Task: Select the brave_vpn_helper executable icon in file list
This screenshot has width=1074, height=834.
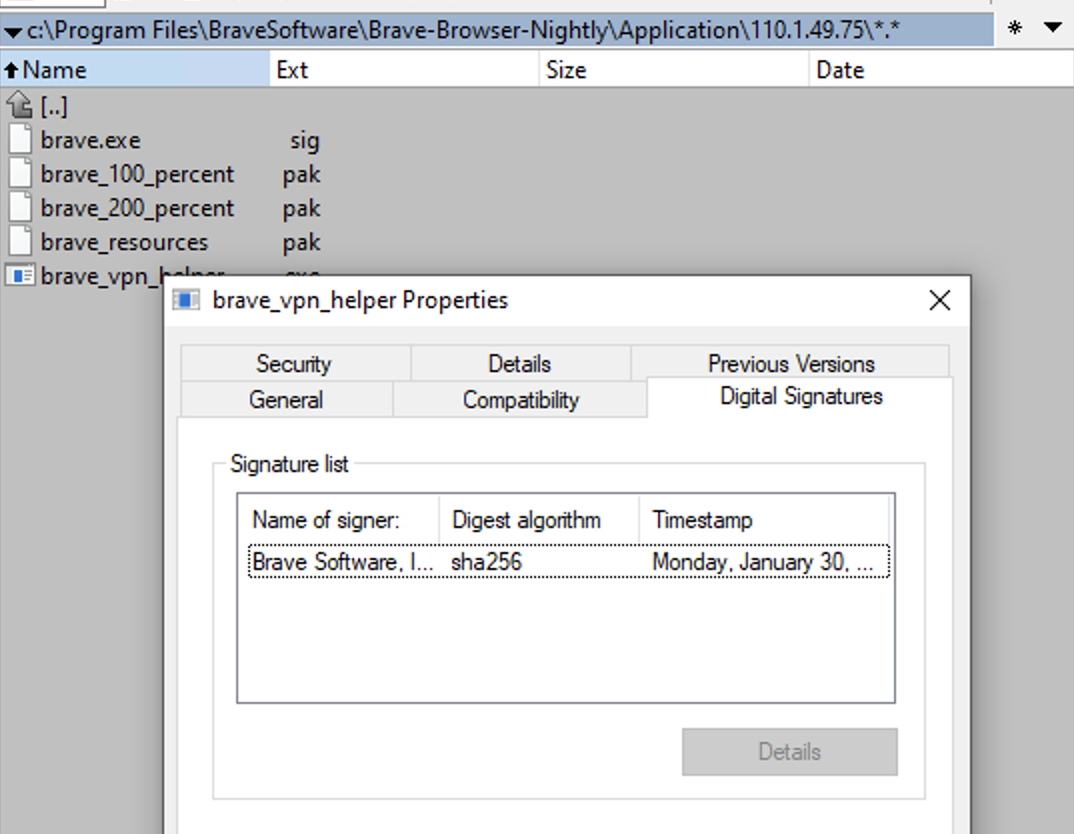Action: point(20,275)
